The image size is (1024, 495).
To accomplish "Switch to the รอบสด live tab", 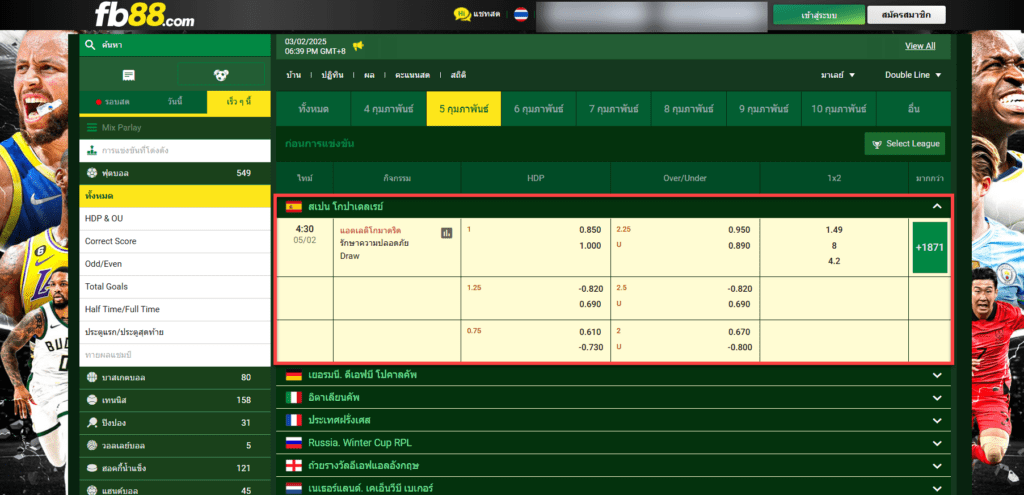I will click(x=112, y=102).
